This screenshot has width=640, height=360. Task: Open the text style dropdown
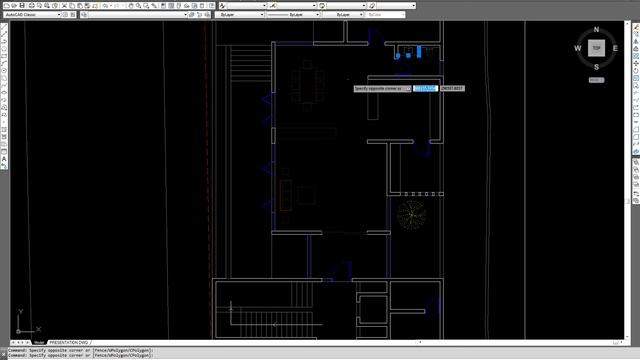coord(247,6)
